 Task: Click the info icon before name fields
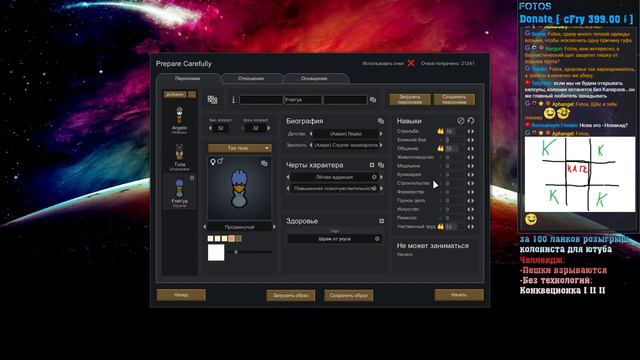(233, 100)
